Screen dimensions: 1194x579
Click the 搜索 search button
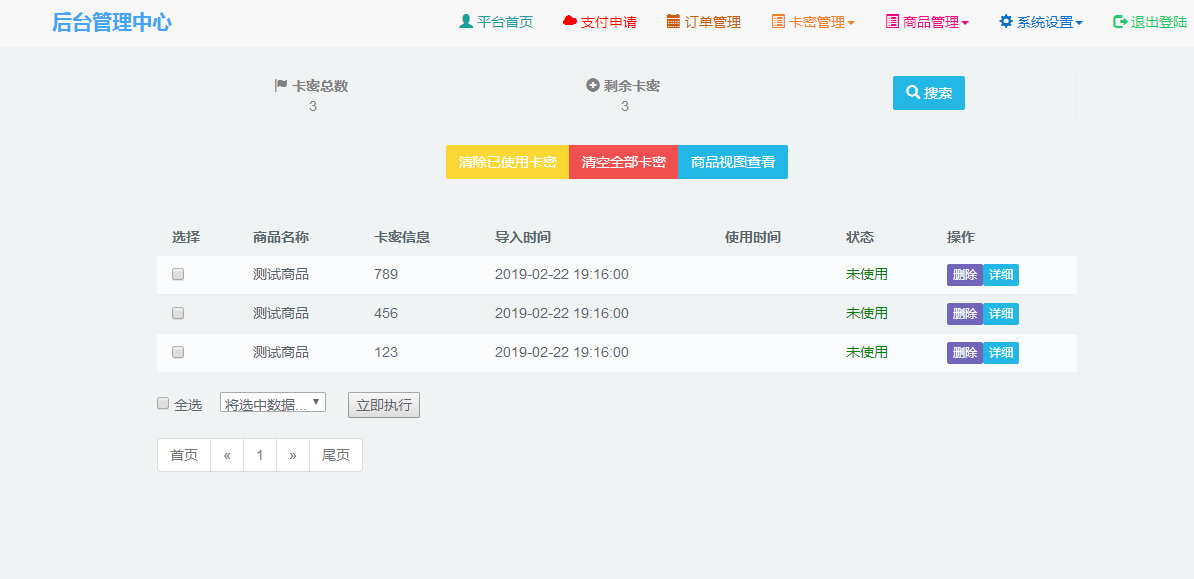(x=928, y=92)
